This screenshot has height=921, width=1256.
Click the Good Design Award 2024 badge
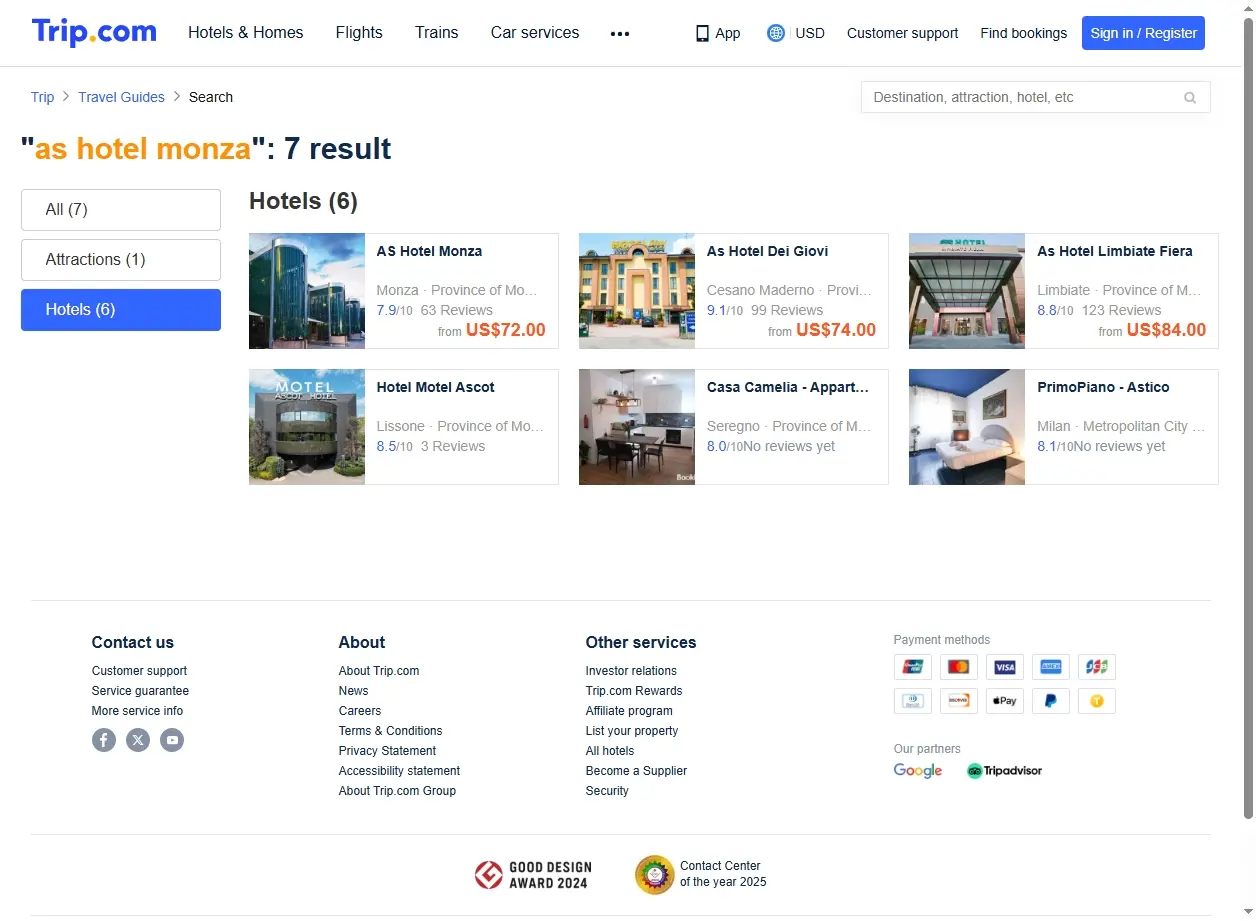533,875
